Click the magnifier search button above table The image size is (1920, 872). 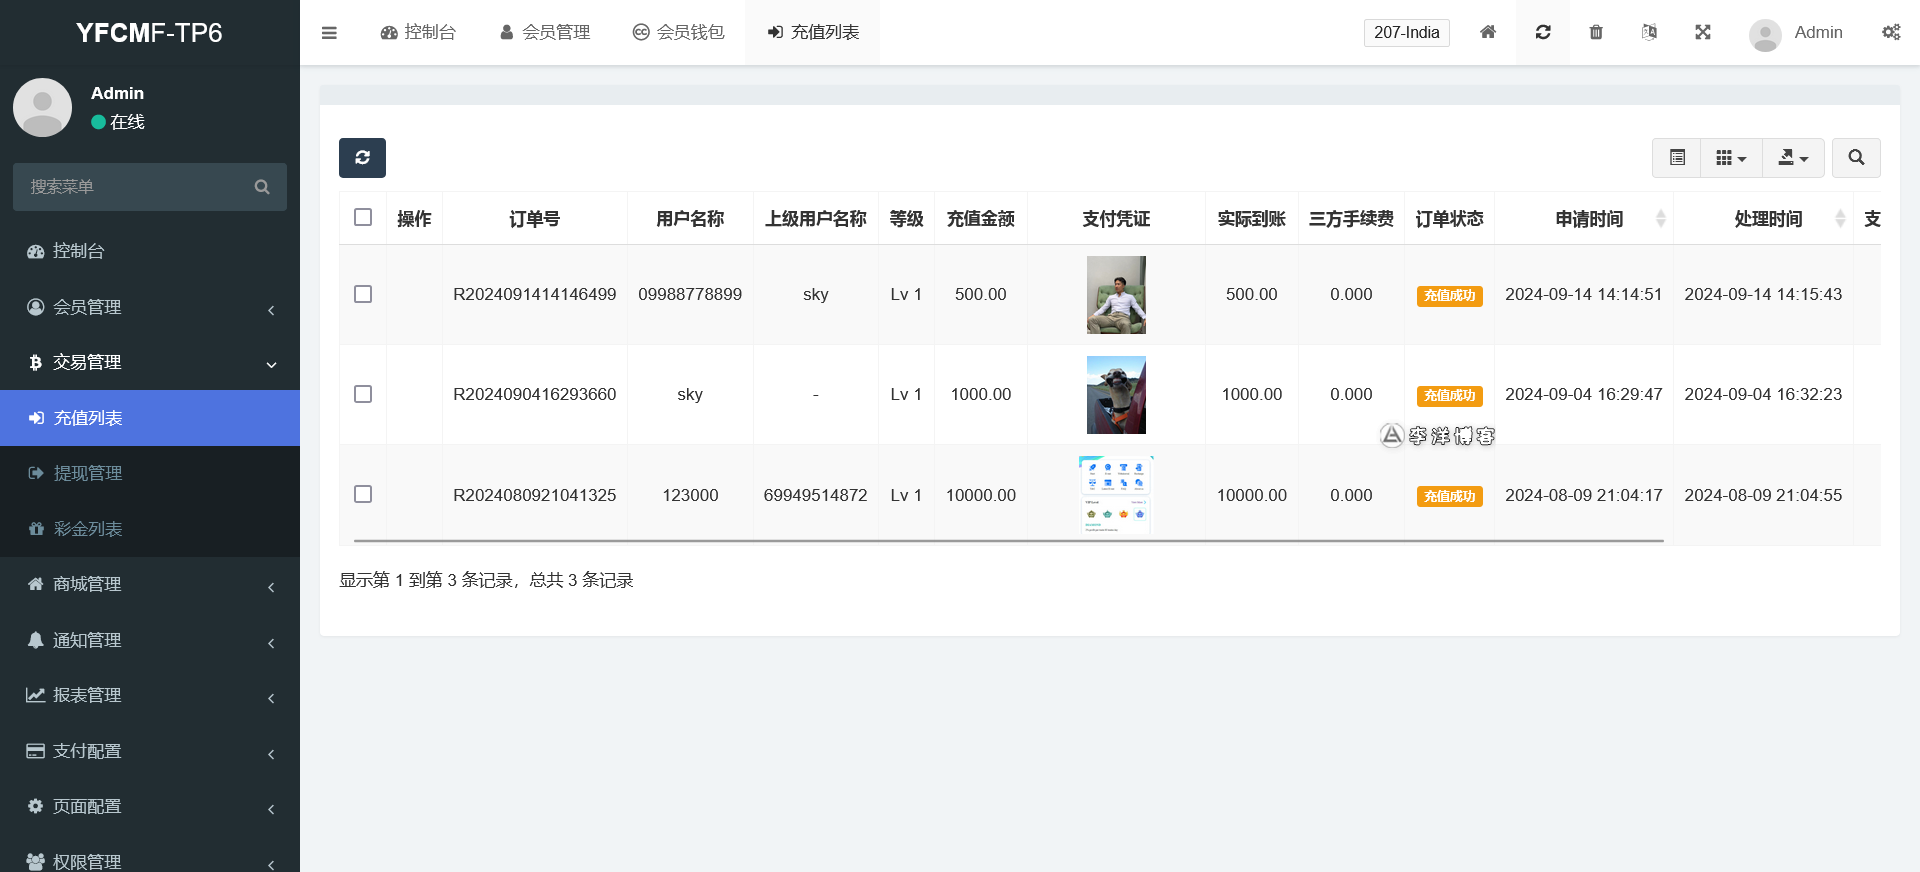(x=1856, y=158)
